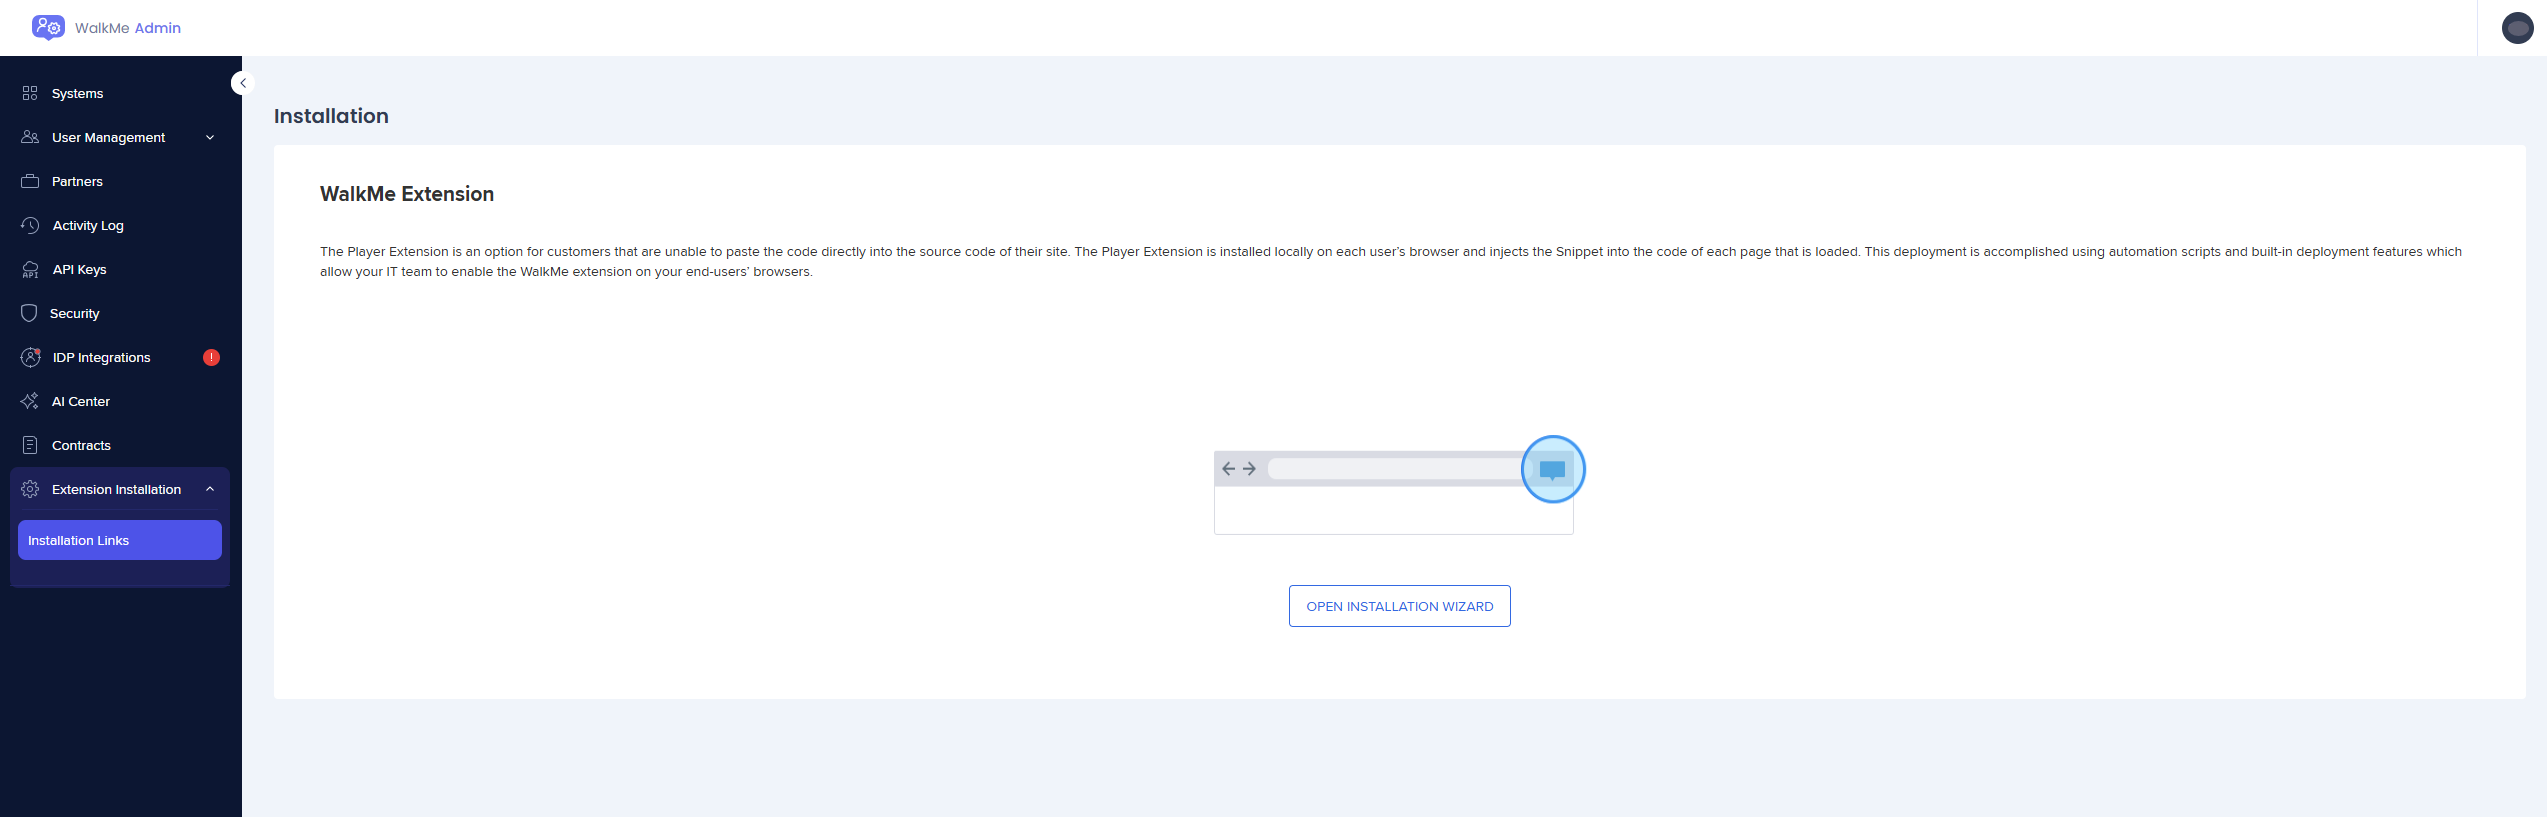Collapse the sidebar with the arrow button
The height and width of the screenshot is (817, 2547).
tap(242, 83)
